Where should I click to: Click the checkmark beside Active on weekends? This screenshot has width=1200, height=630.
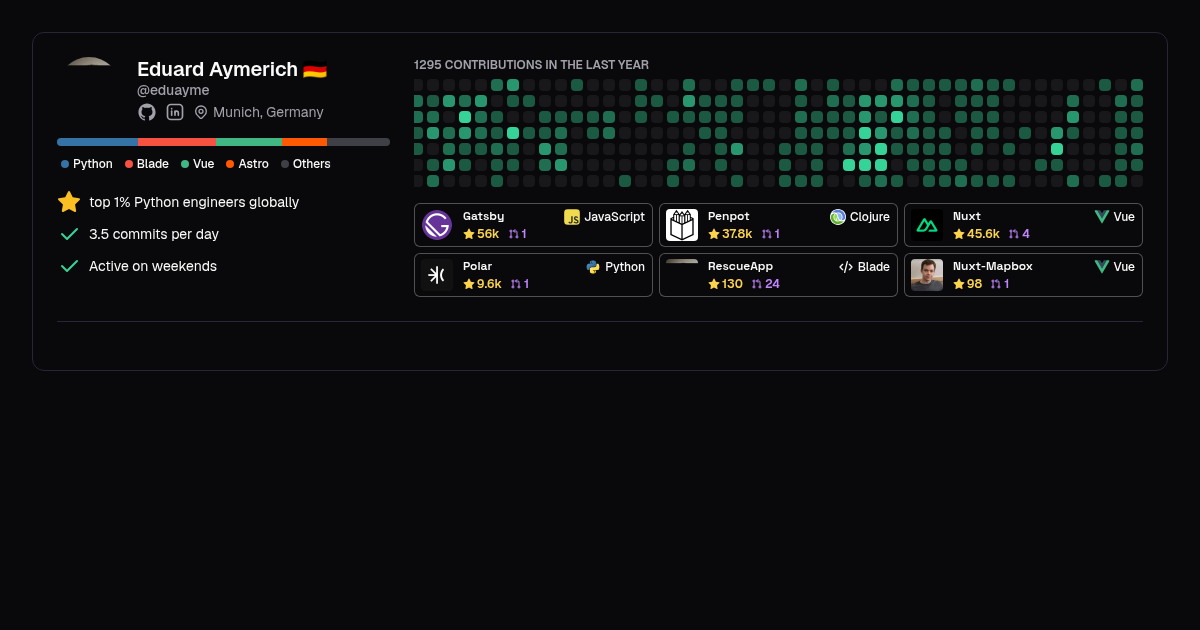pos(69,266)
